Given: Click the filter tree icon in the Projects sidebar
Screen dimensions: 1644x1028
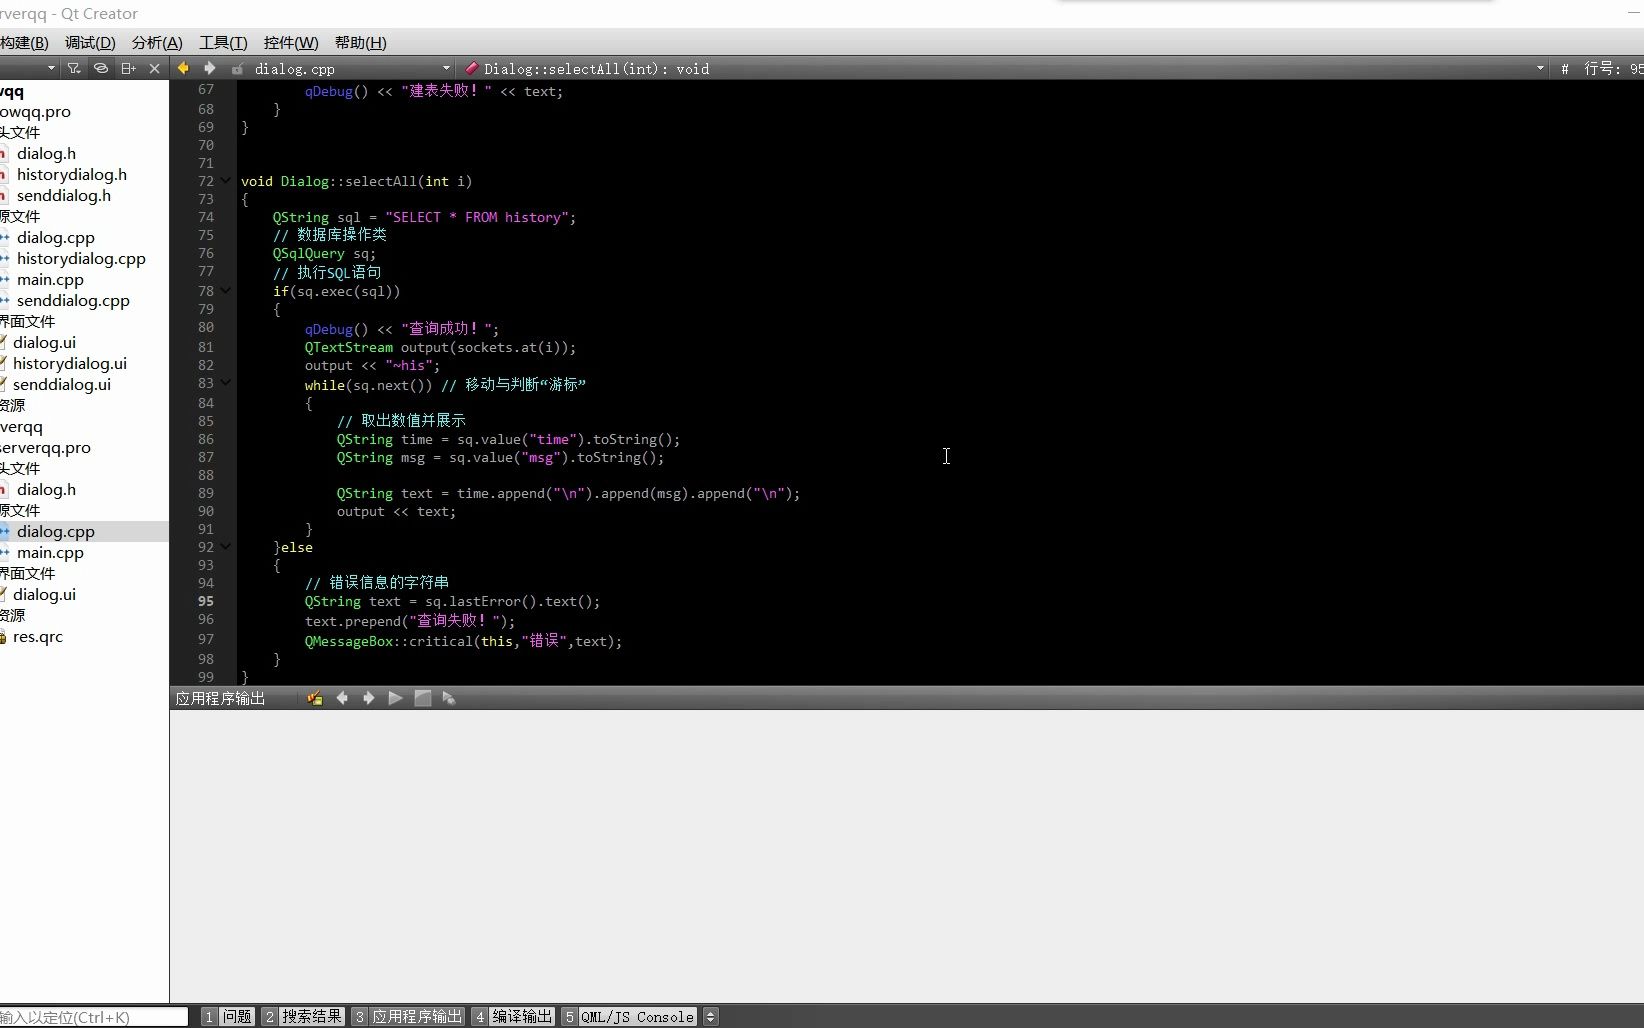Looking at the screenshot, I should coord(74,68).
